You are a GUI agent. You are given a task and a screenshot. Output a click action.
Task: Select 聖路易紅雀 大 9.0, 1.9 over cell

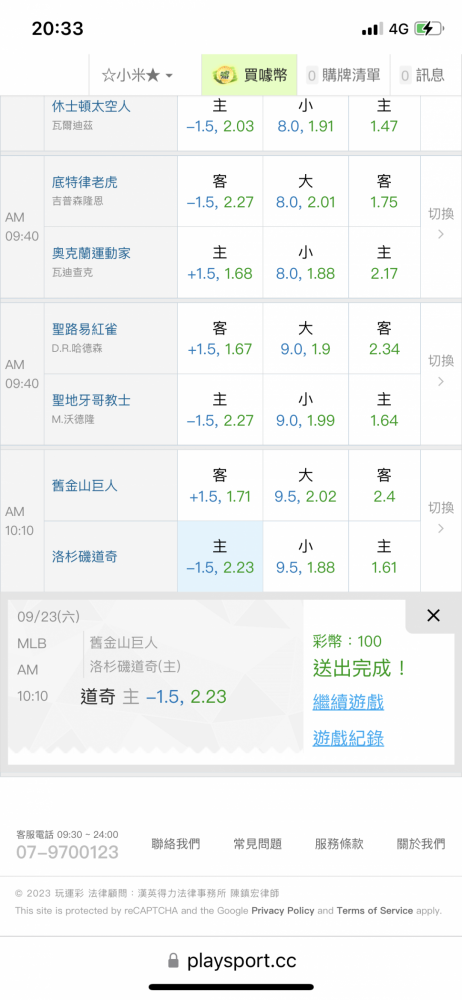tap(306, 338)
